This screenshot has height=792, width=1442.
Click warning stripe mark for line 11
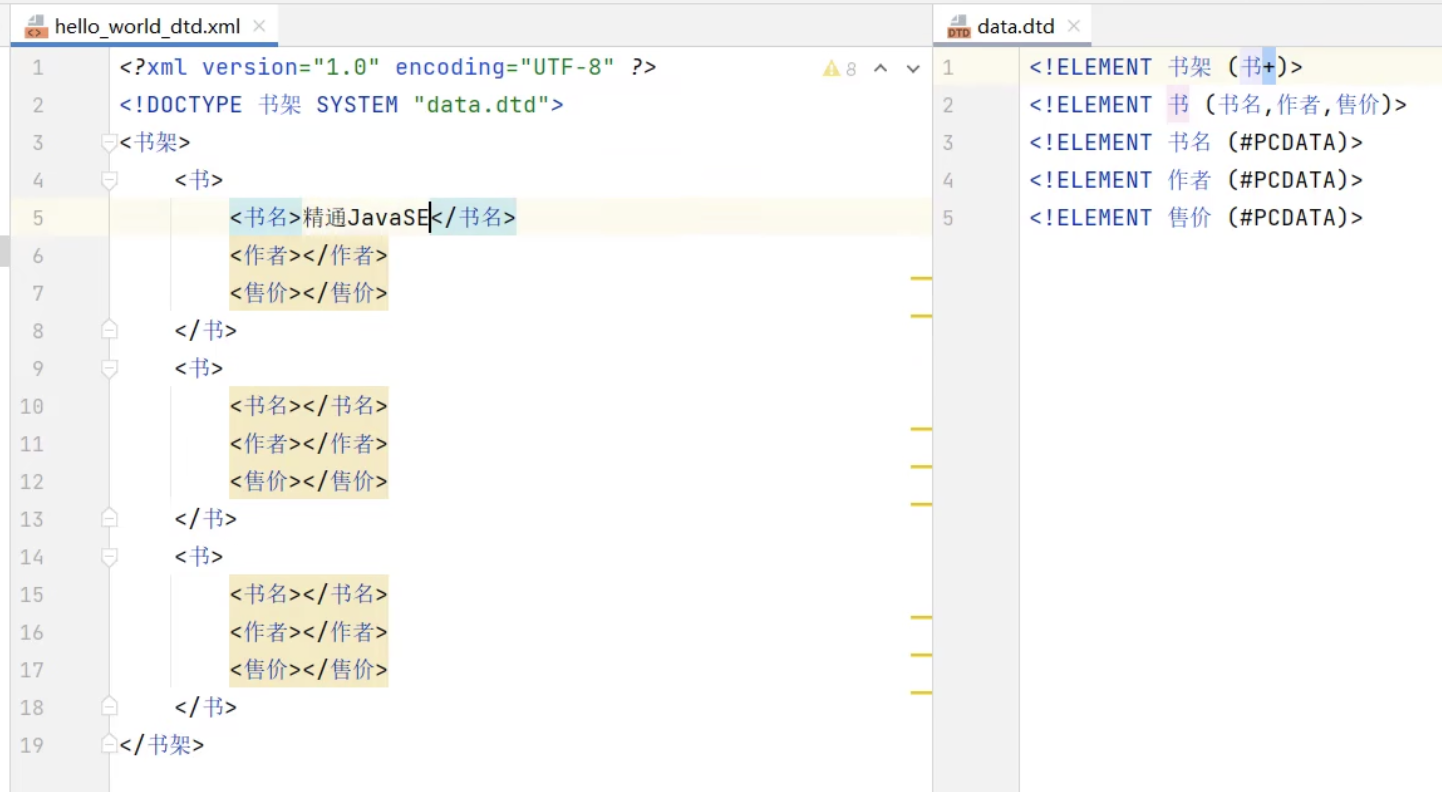click(x=921, y=467)
